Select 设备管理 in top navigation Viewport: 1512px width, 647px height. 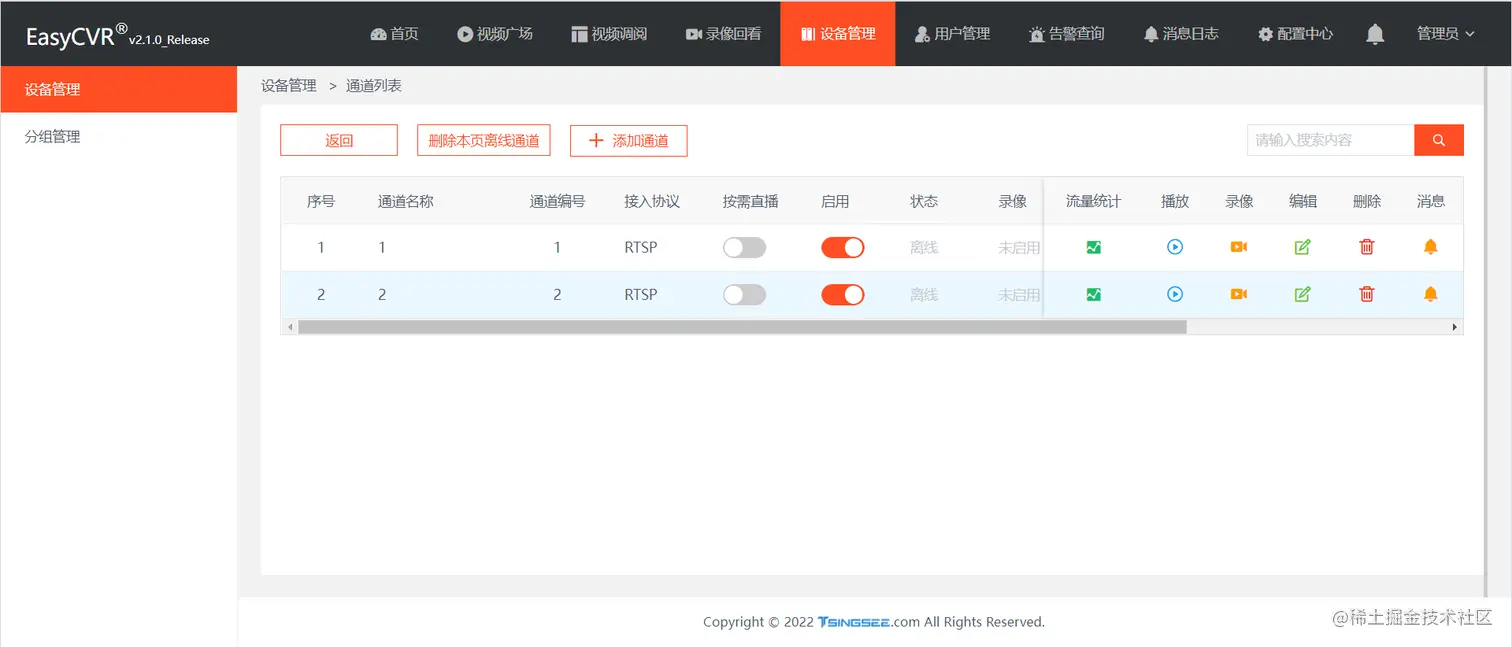coord(838,33)
